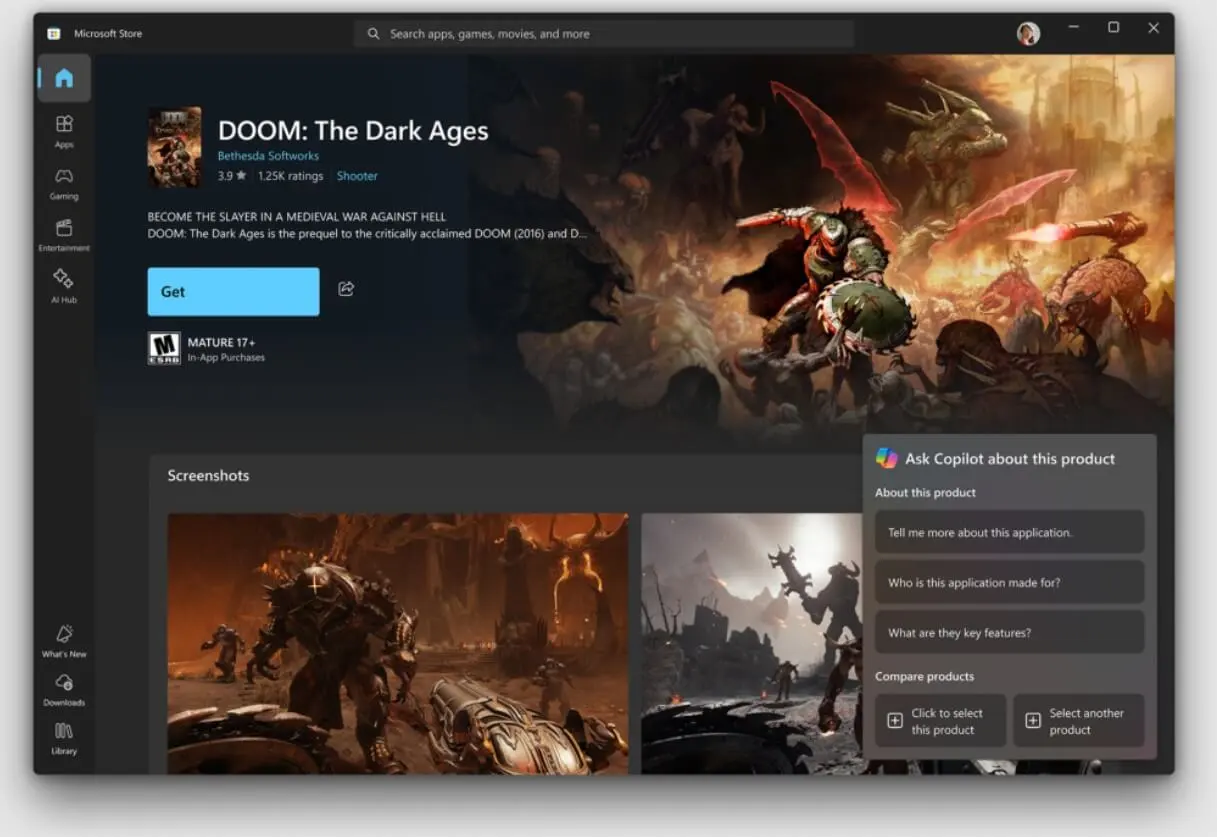Open the Apps section
The height and width of the screenshot is (837, 1217).
64,130
